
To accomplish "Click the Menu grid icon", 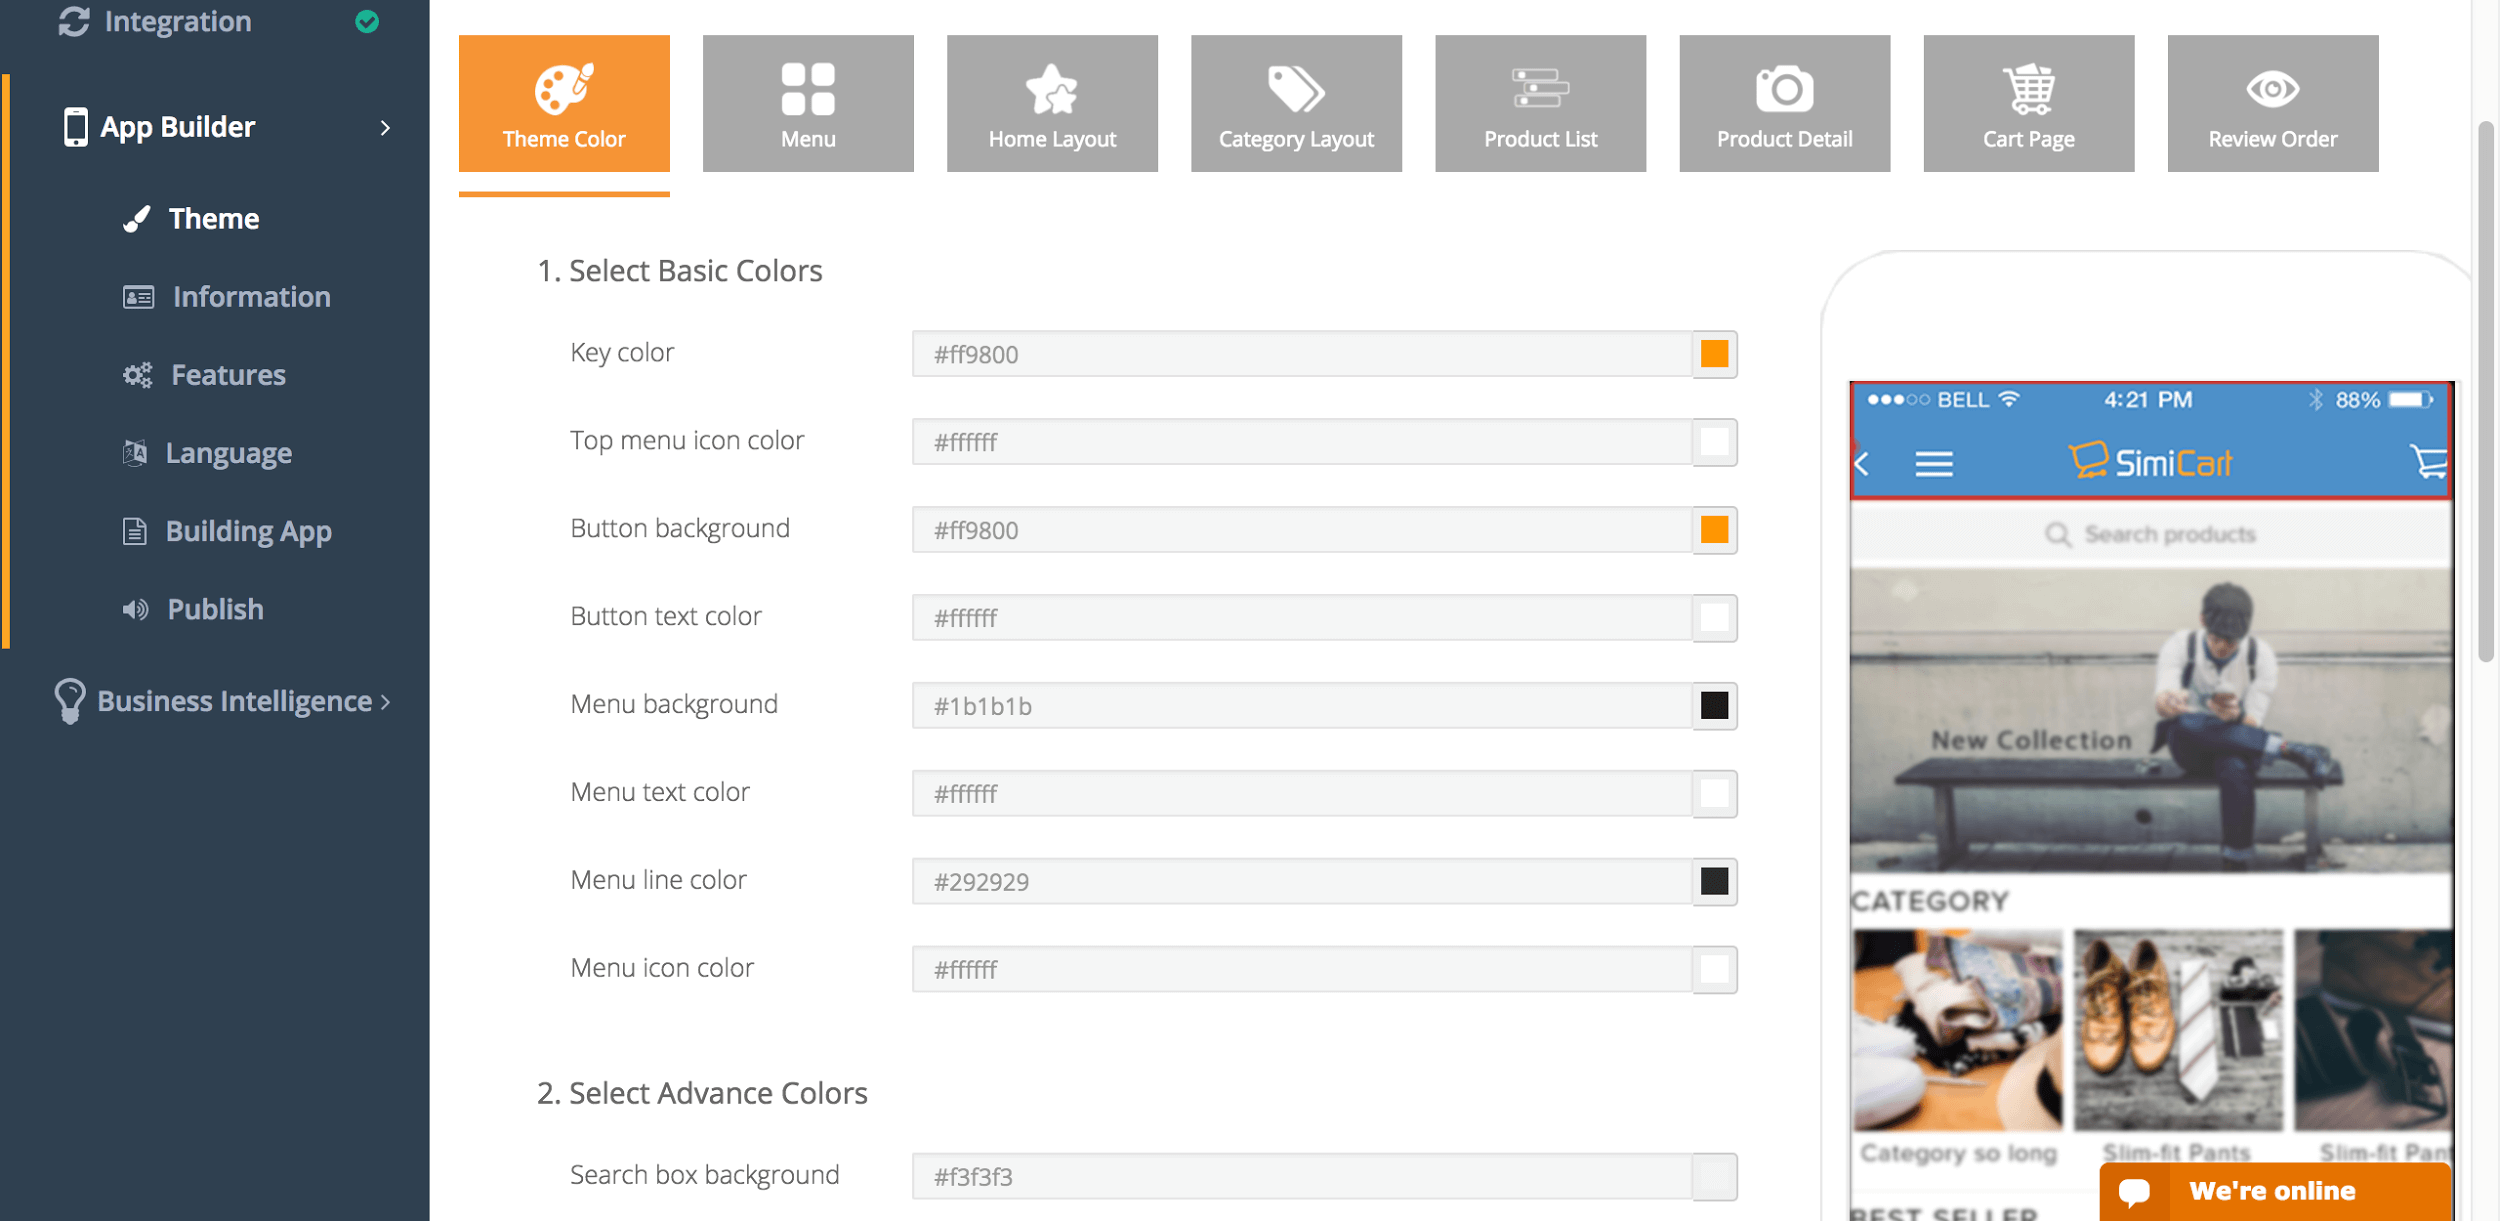I will tap(808, 90).
